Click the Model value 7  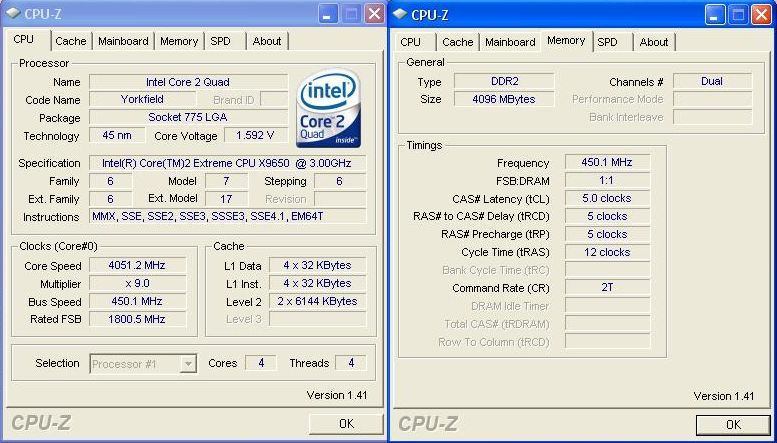(x=226, y=181)
